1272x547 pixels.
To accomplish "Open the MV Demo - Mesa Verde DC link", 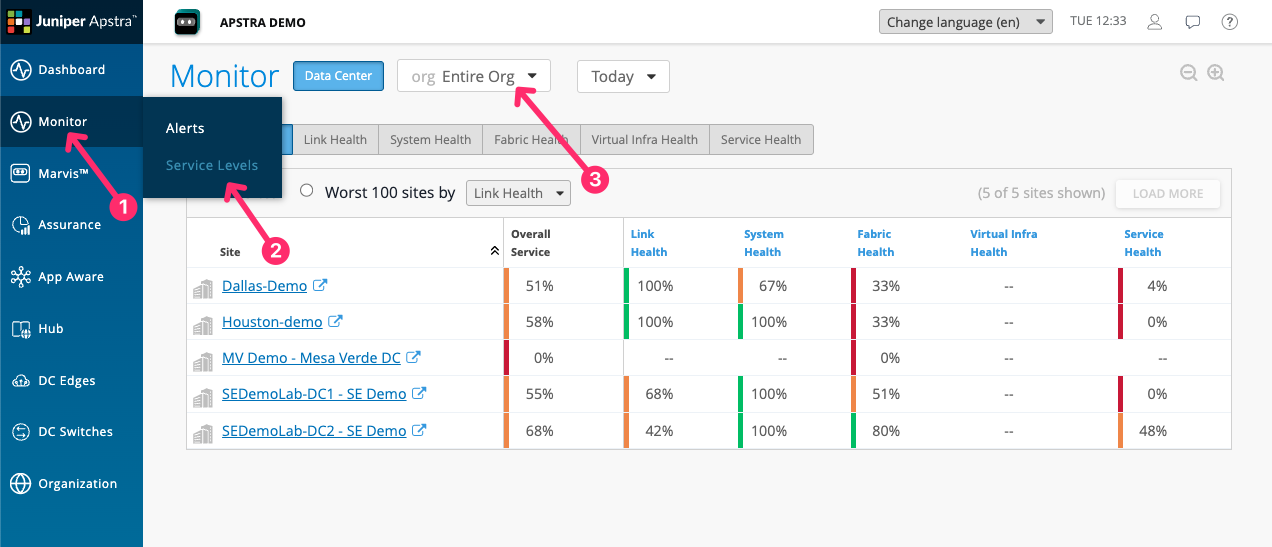I will point(311,358).
